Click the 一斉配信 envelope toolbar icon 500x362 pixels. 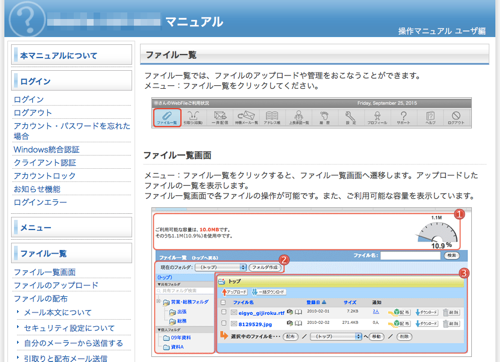[x=220, y=117]
